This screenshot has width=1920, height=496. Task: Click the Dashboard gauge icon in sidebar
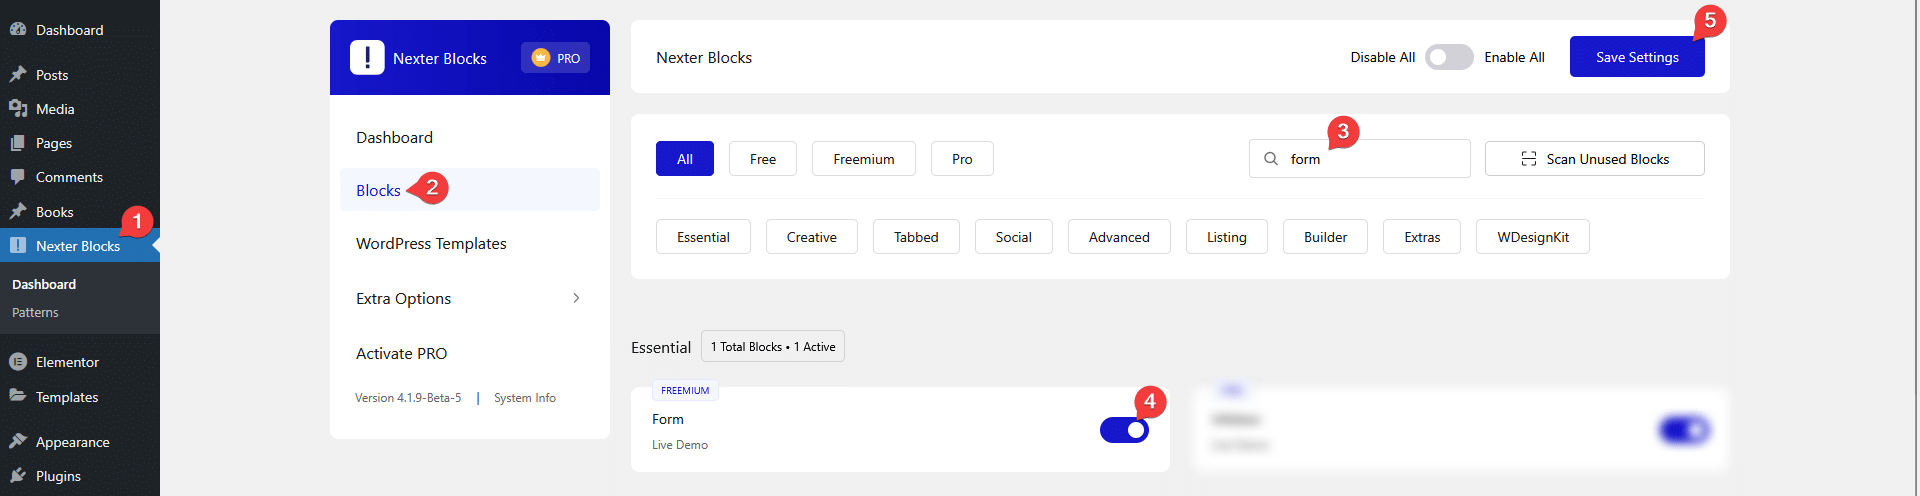click(x=18, y=30)
